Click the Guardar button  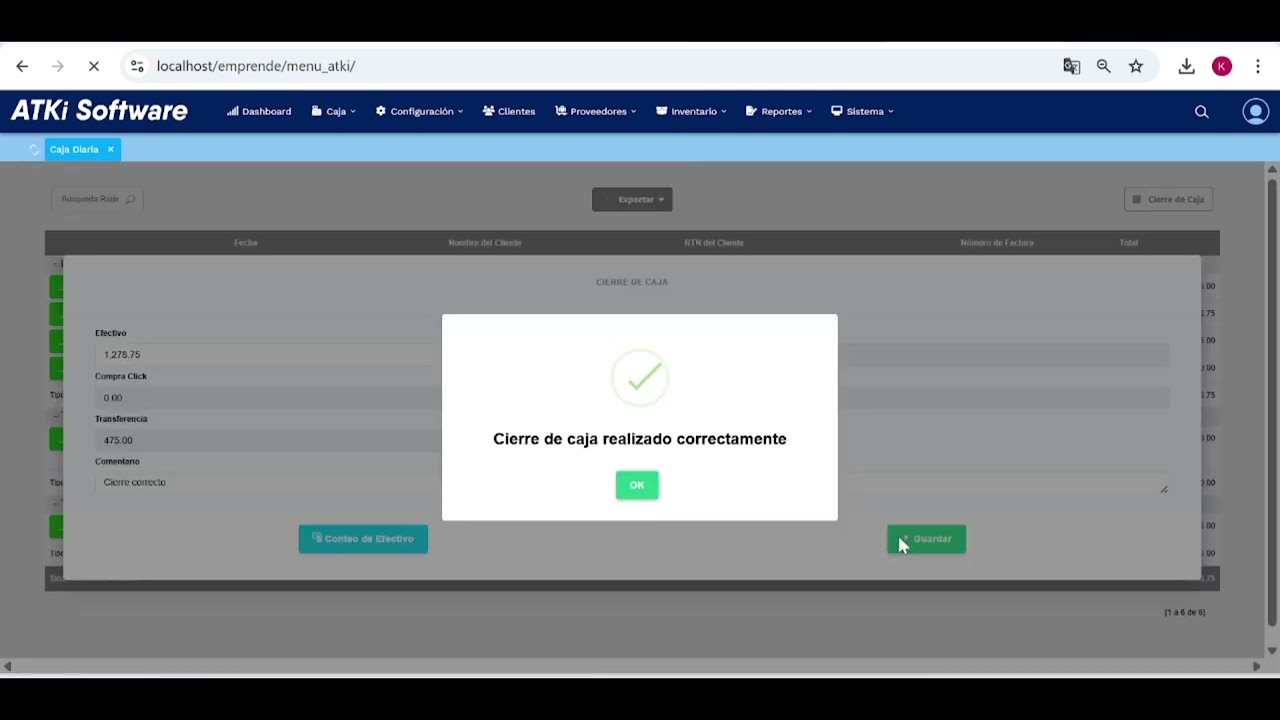927,539
